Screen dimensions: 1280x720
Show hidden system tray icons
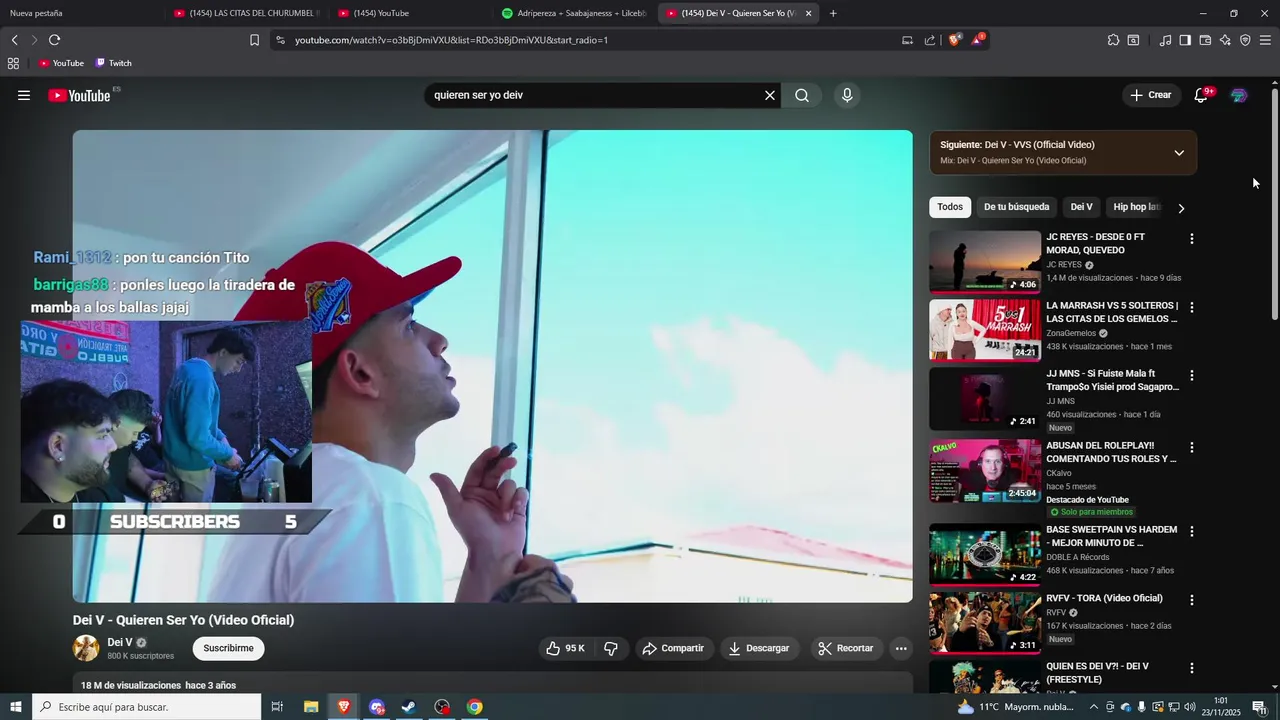(x=1094, y=707)
